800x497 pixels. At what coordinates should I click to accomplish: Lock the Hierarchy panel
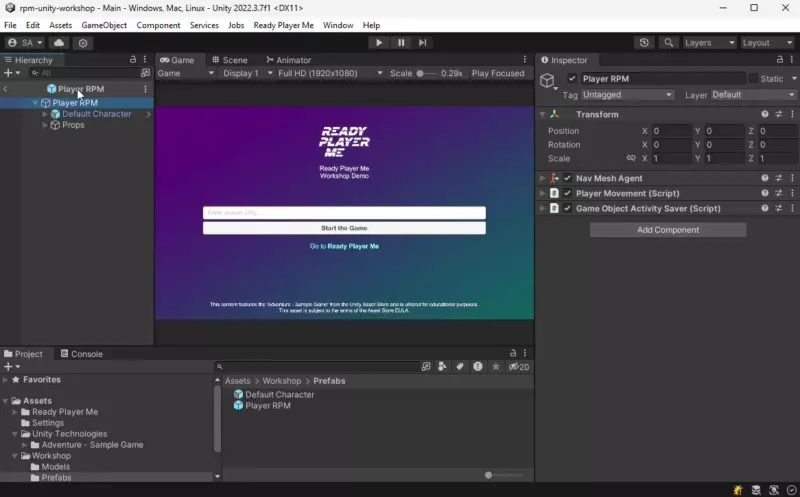(133, 60)
